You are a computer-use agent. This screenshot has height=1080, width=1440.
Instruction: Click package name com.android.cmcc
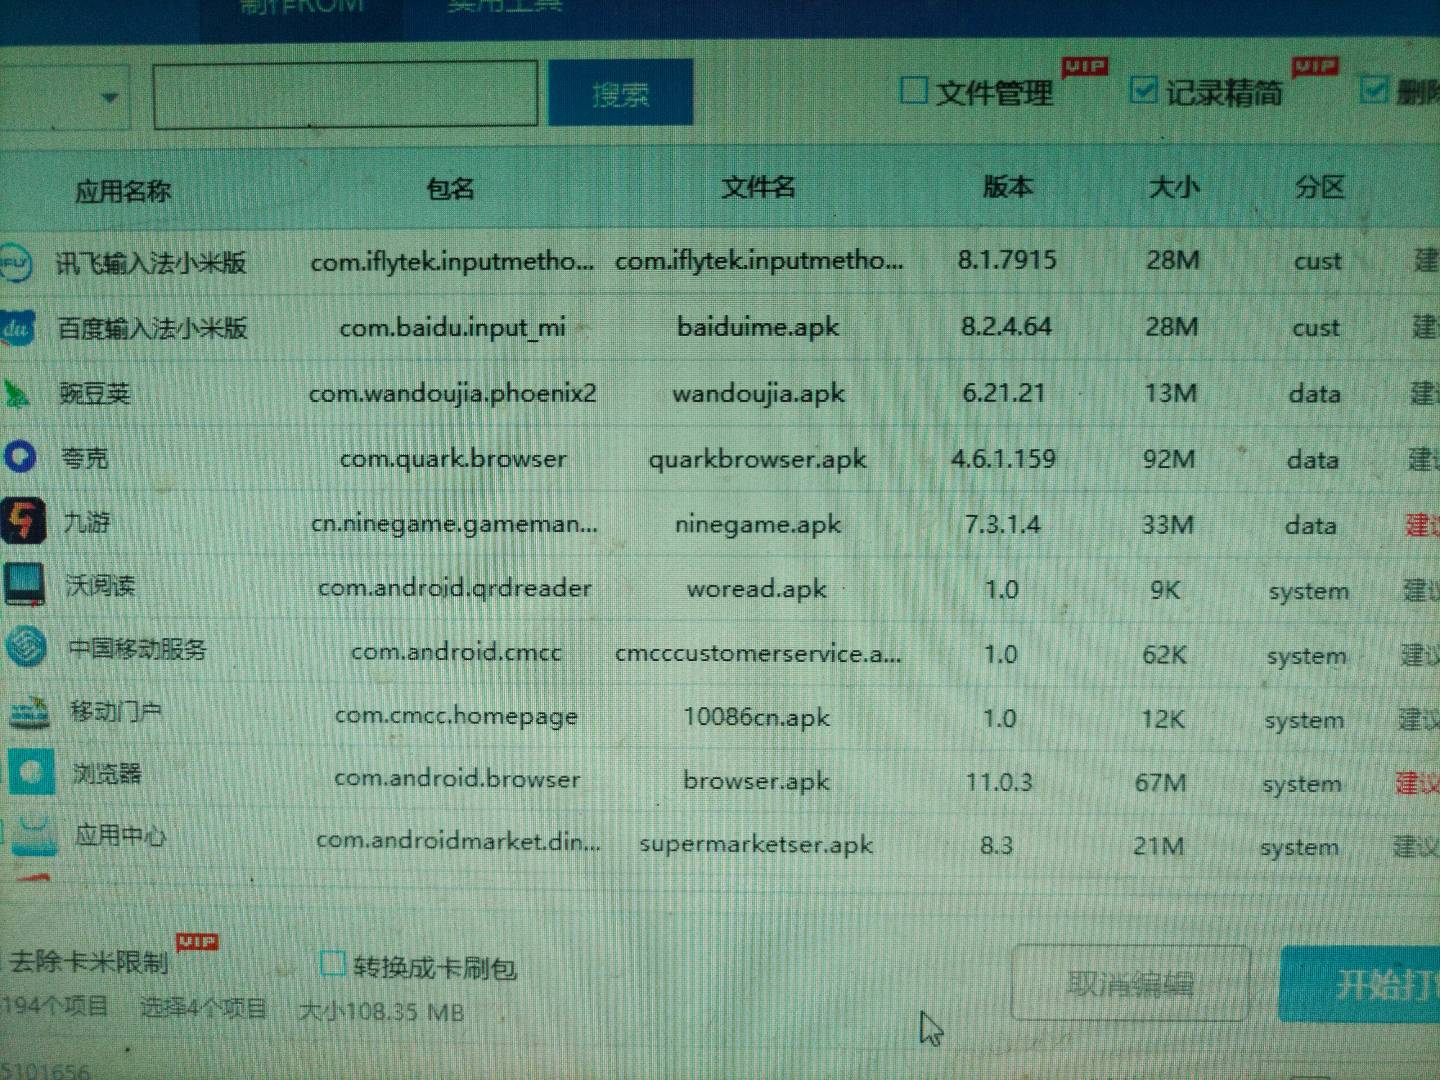click(456, 652)
